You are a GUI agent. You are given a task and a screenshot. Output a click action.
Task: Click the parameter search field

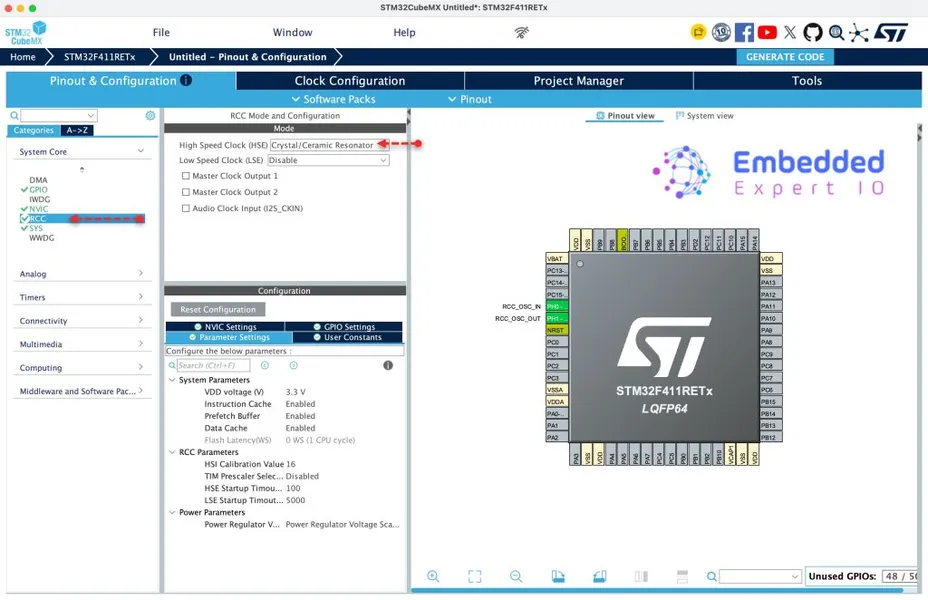pyautogui.click(x=213, y=365)
